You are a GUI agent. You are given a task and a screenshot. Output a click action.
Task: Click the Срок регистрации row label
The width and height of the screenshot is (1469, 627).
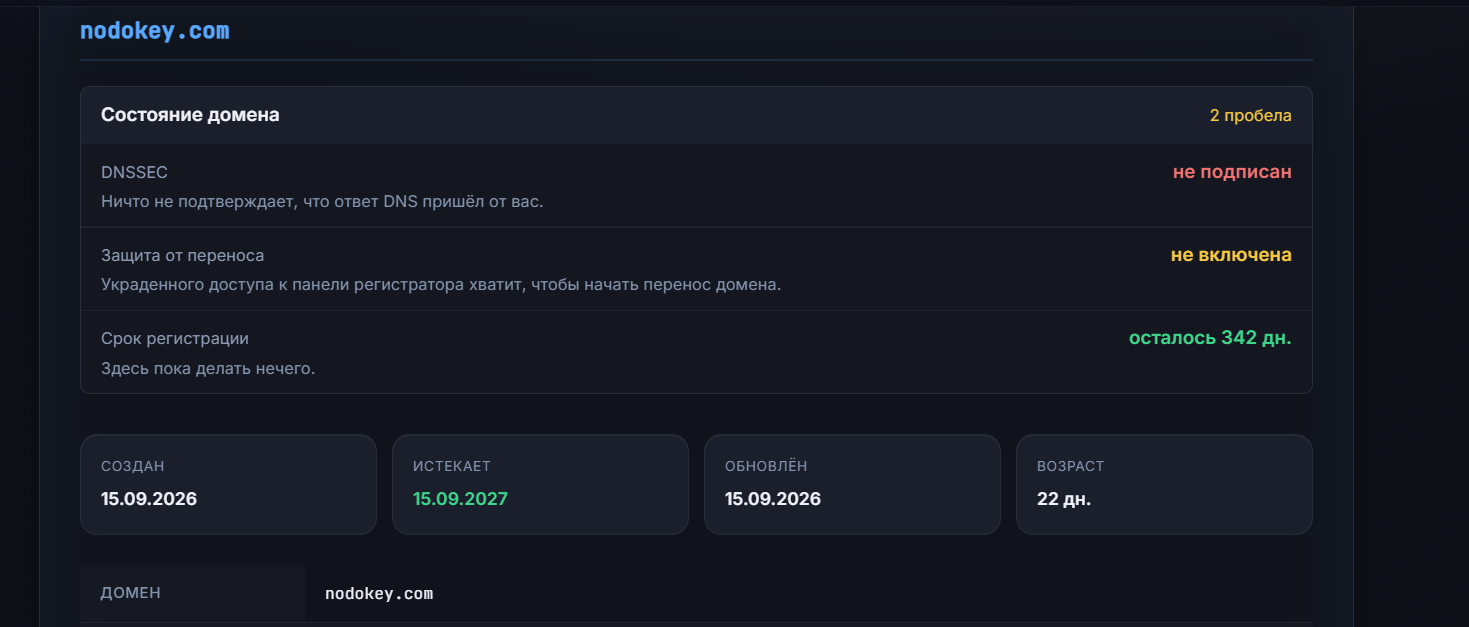175,339
